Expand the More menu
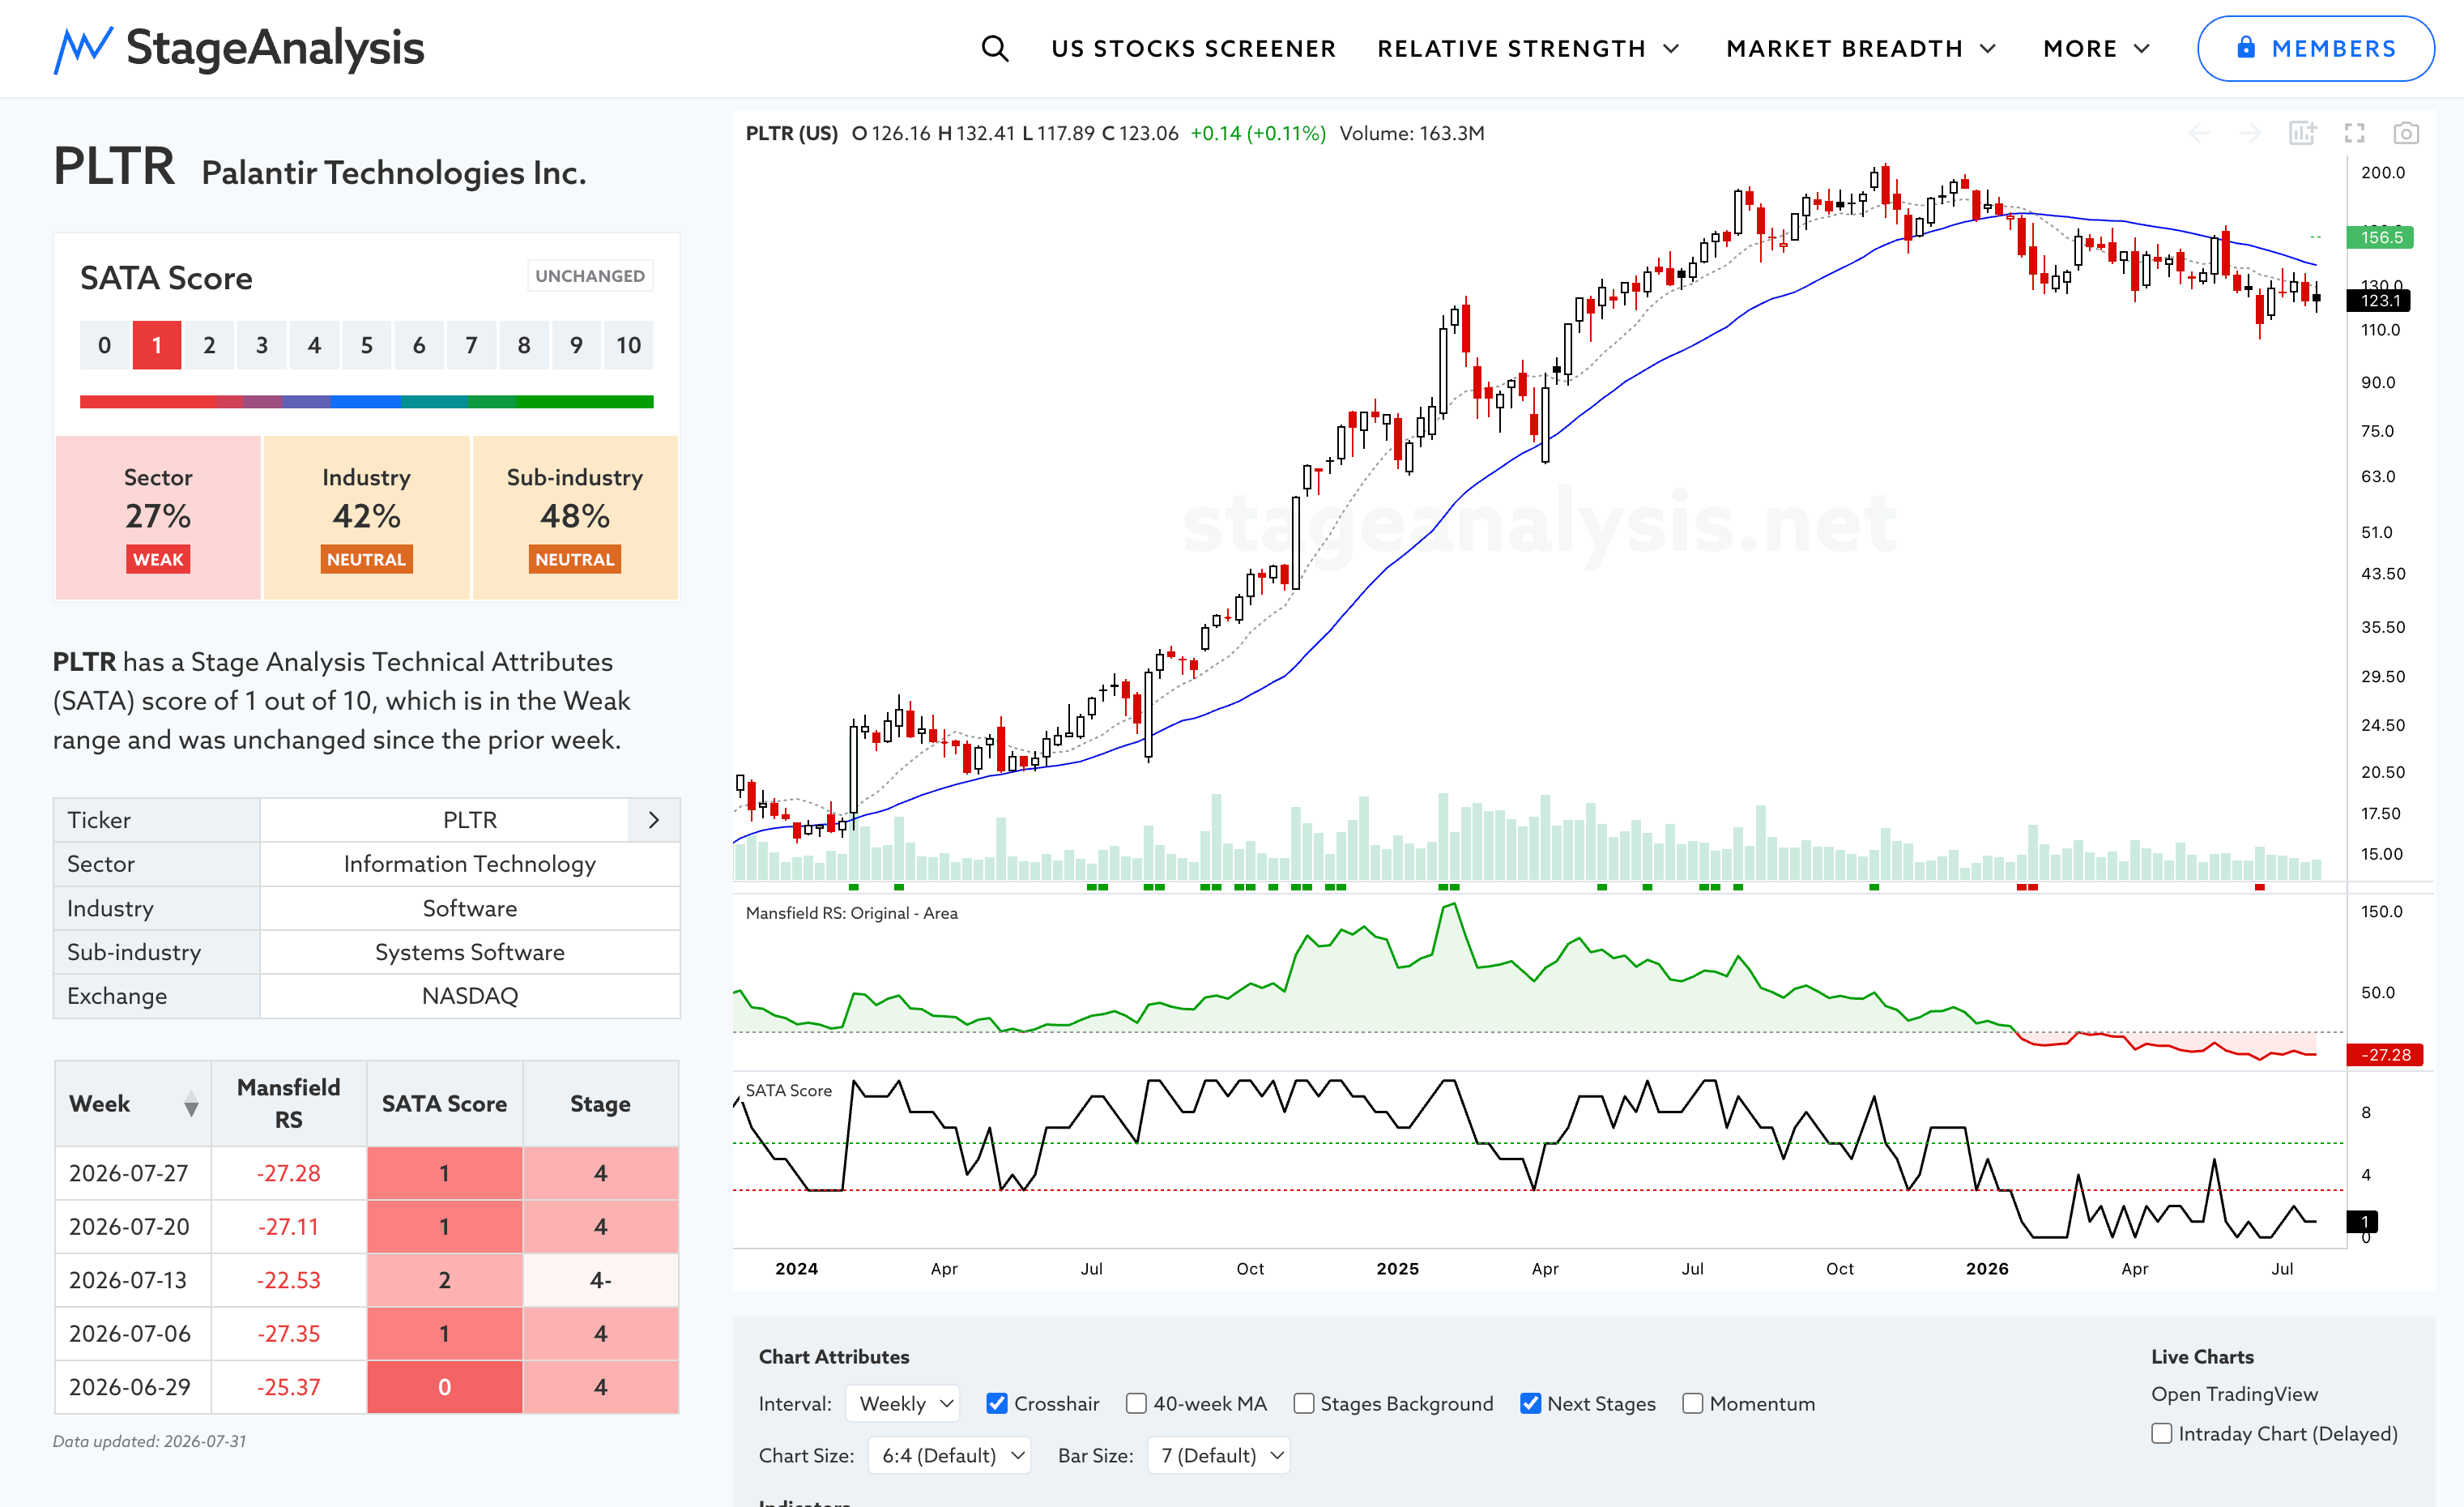The width and height of the screenshot is (2464, 1507). tap(2096, 48)
